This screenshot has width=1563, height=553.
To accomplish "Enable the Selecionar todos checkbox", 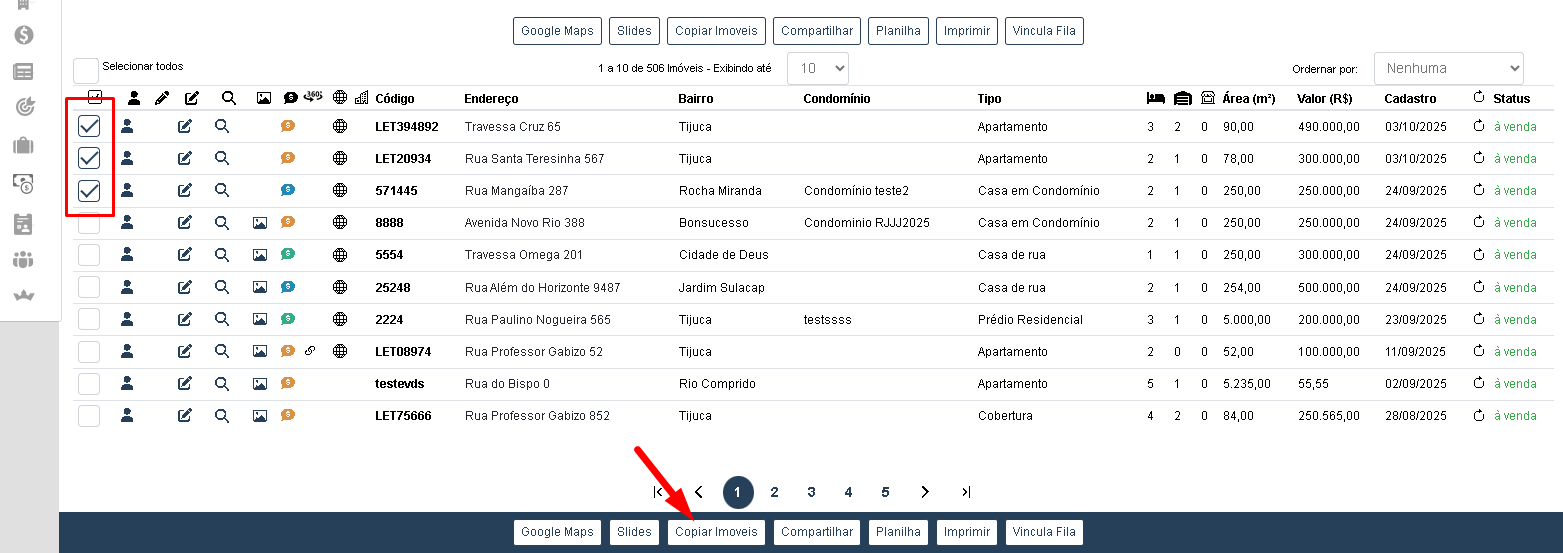I will pyautogui.click(x=86, y=70).
